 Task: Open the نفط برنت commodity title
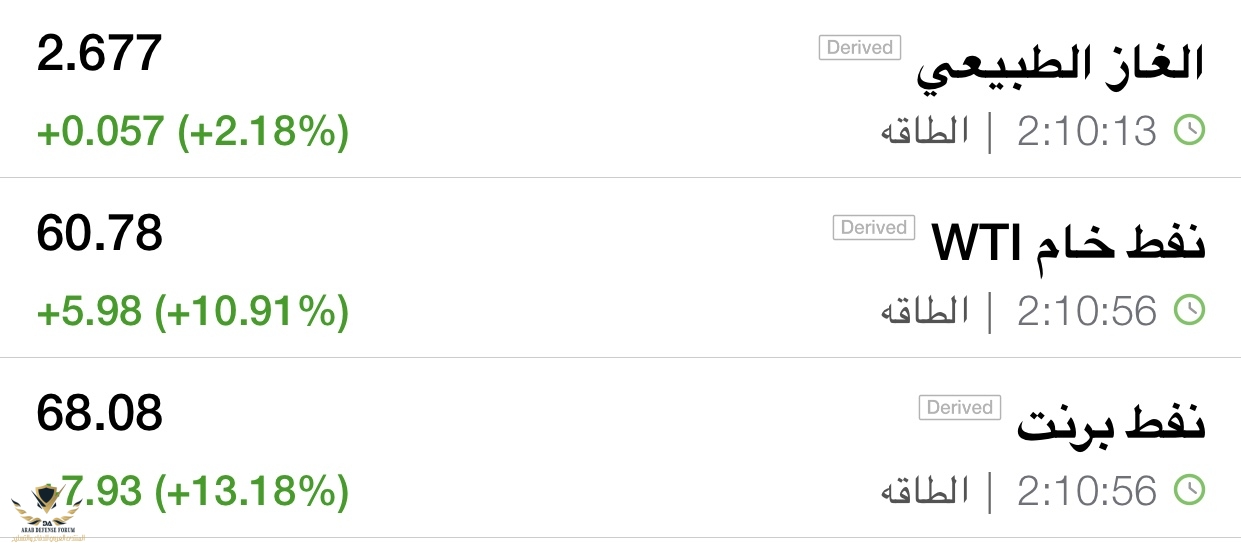(x=1111, y=424)
